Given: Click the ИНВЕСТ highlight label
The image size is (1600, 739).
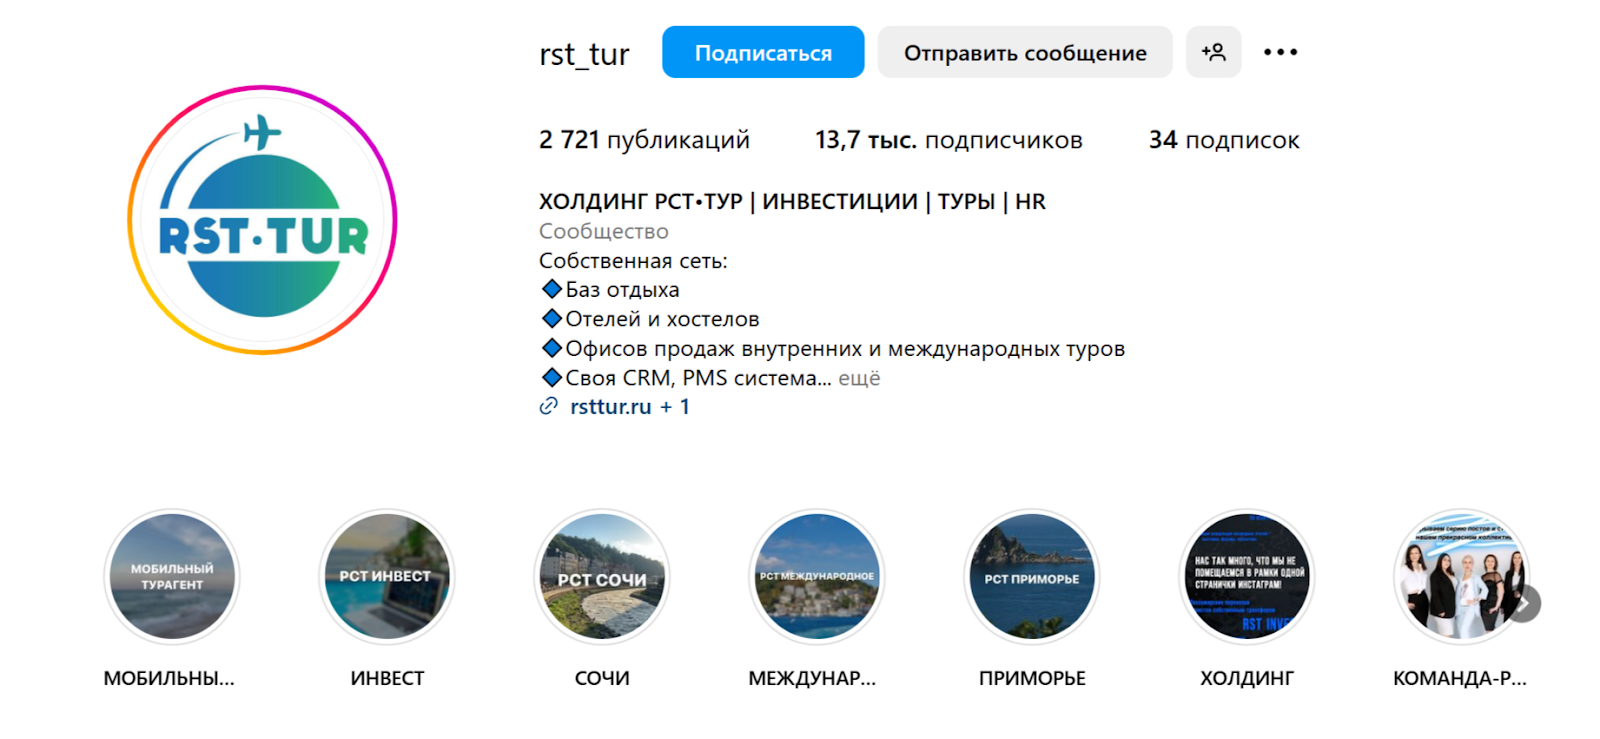Looking at the screenshot, I should 387,678.
